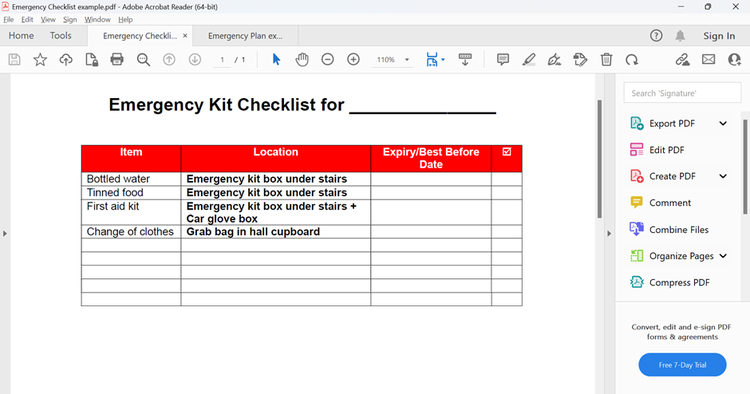Viewport: 750px width, 394px height.
Task: Open the Edit menu
Action: click(x=27, y=20)
